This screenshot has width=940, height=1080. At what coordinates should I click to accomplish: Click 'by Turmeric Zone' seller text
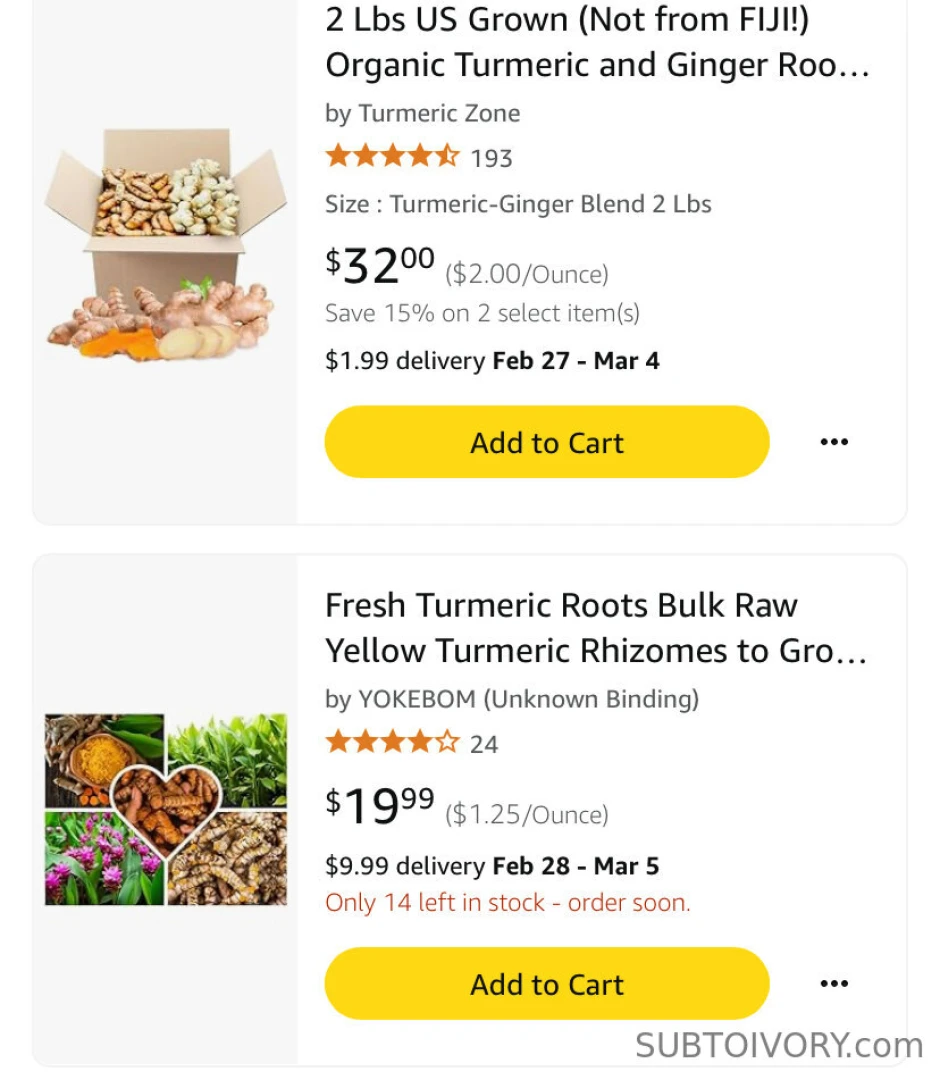tap(422, 113)
